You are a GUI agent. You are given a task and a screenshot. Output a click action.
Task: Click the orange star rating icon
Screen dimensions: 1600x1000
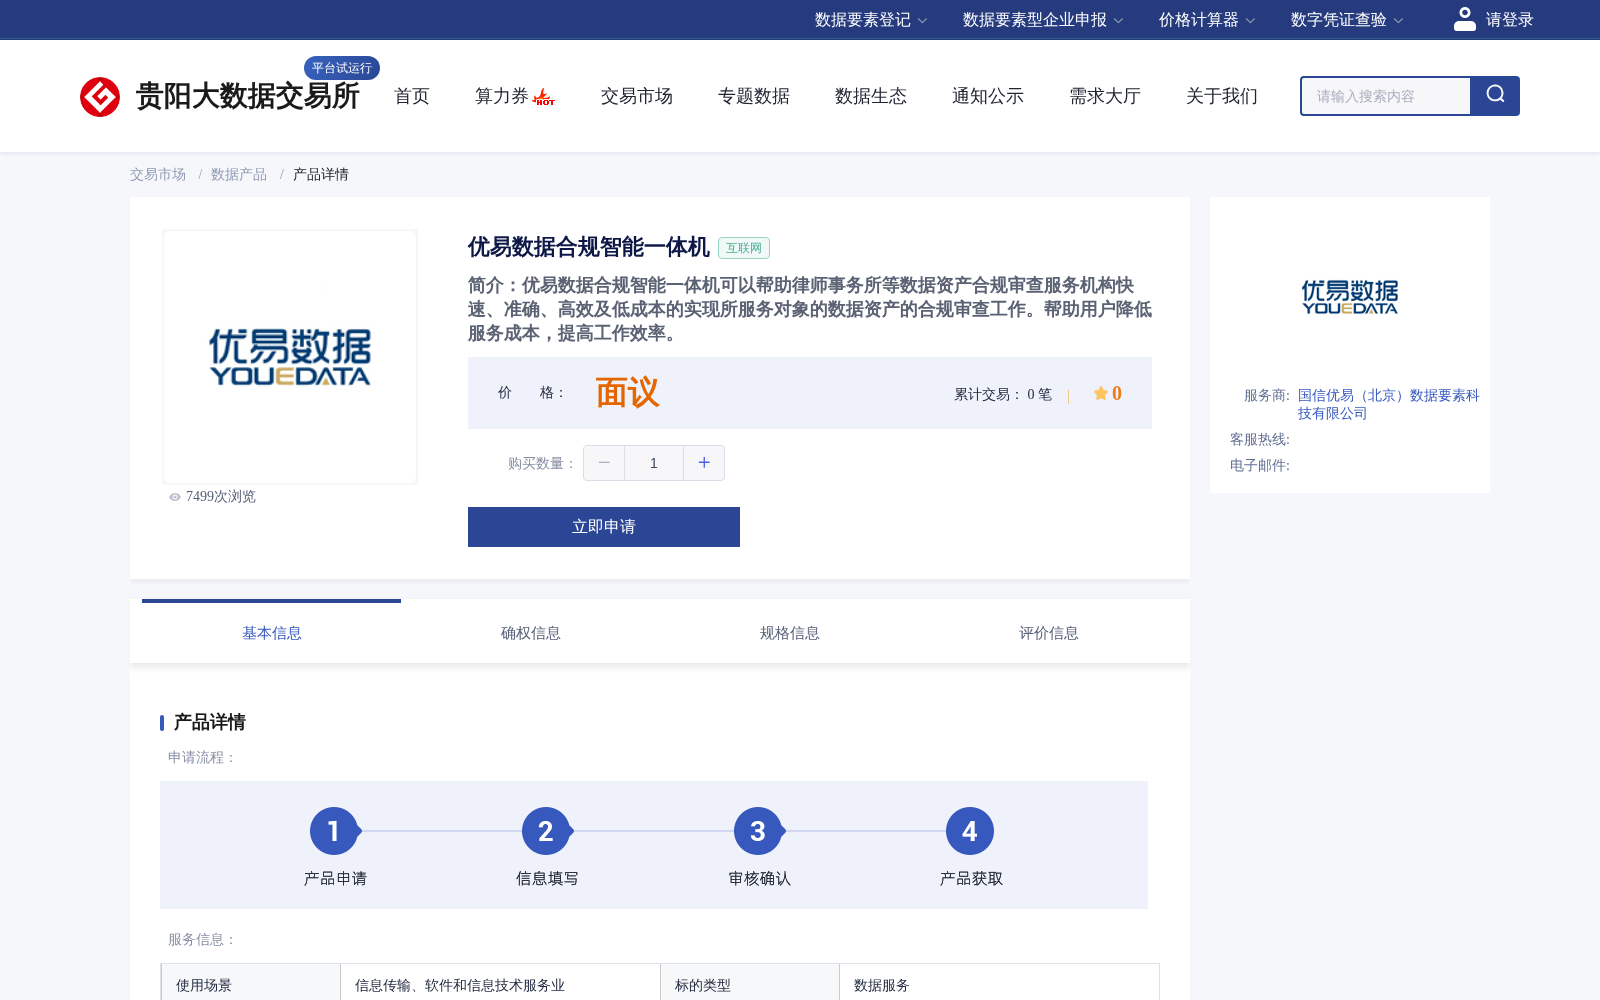(x=1100, y=393)
